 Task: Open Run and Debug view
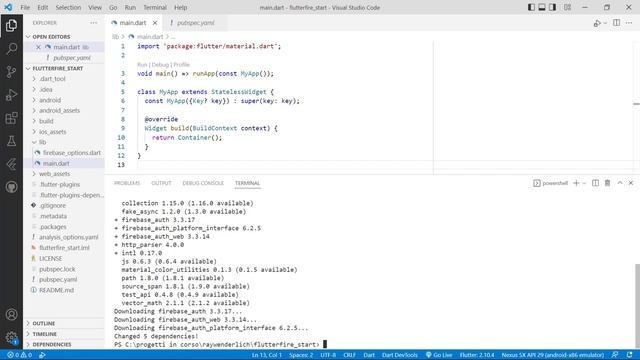coord(11,95)
